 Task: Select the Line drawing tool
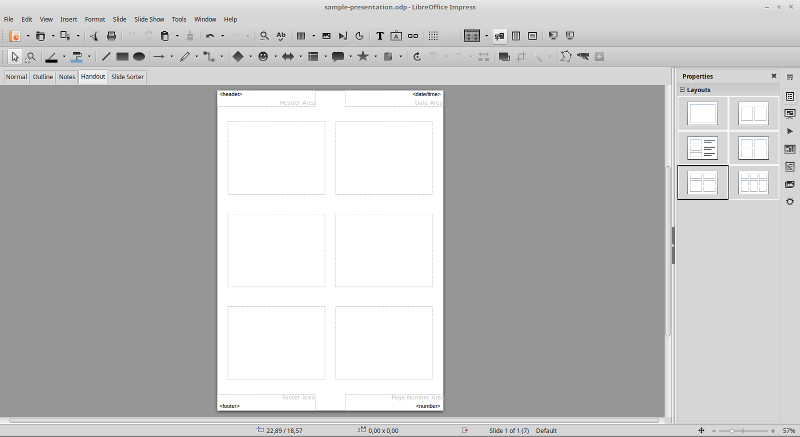(106, 57)
